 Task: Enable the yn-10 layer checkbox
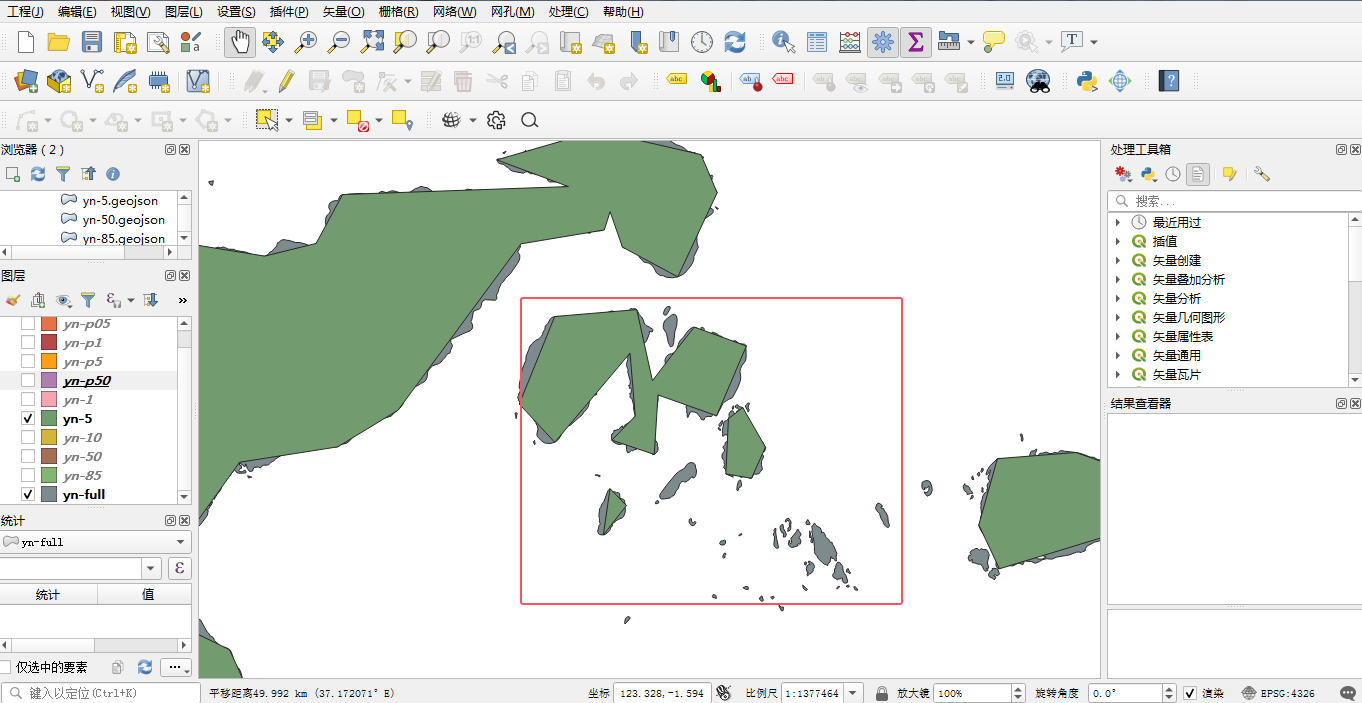coord(28,438)
